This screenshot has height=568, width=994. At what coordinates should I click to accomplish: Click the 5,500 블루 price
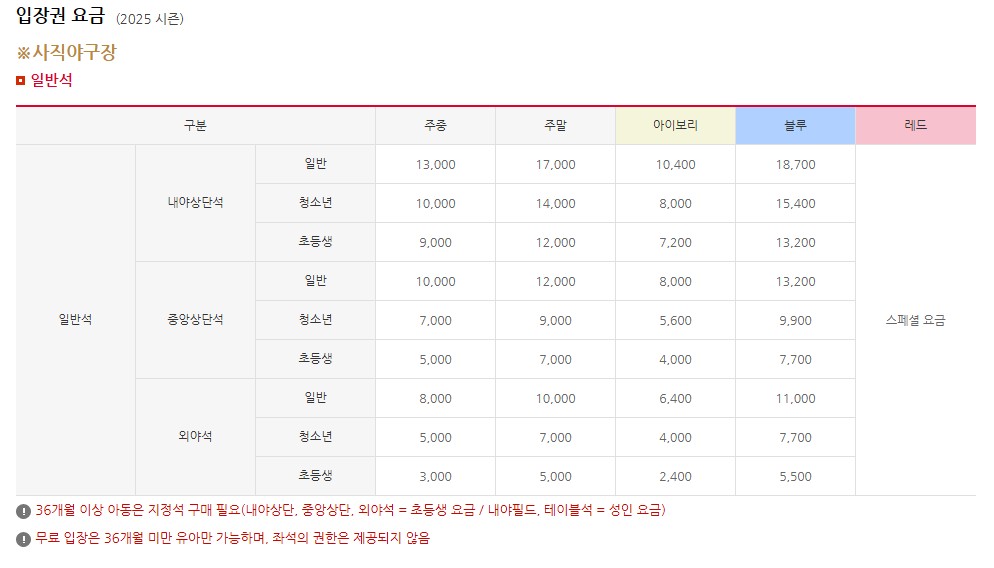tap(796, 477)
